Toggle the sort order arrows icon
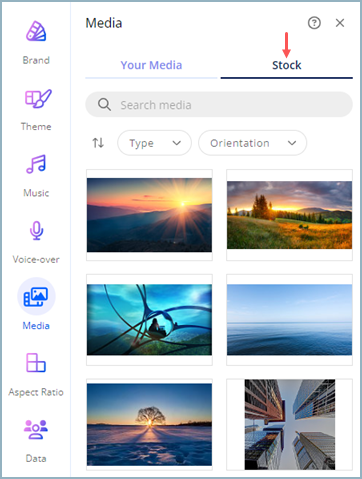The width and height of the screenshot is (362, 479). pyautogui.click(x=98, y=143)
